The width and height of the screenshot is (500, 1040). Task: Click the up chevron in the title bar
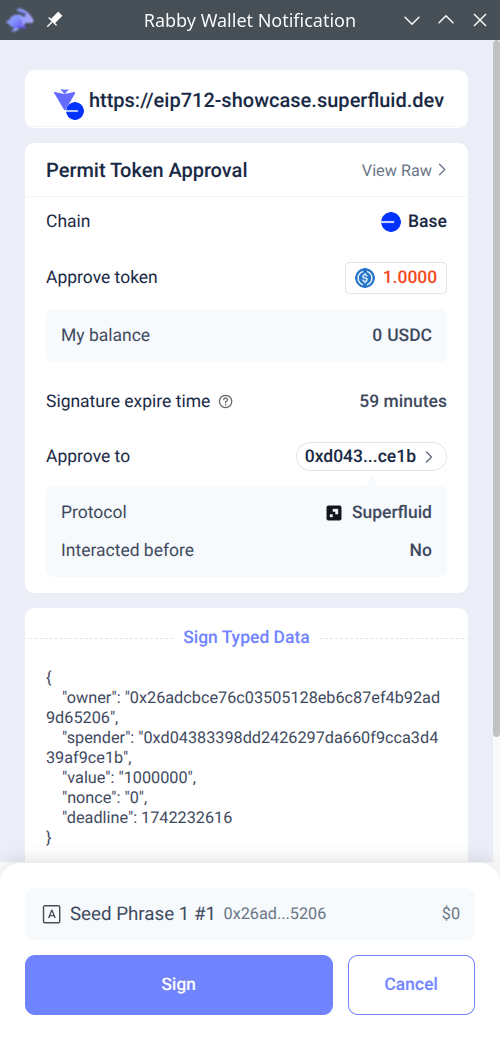(x=446, y=20)
